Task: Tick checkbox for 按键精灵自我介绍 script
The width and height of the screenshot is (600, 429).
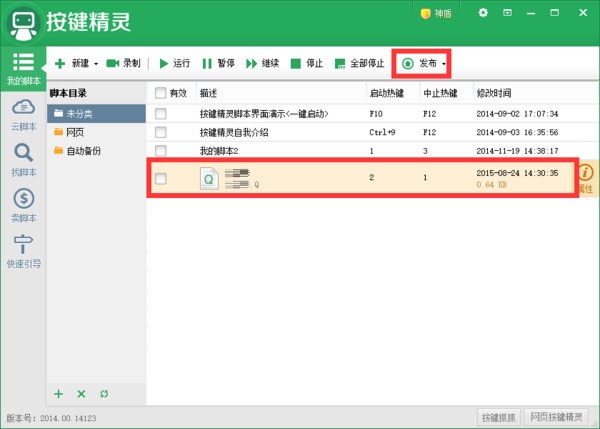Action: click(160, 132)
